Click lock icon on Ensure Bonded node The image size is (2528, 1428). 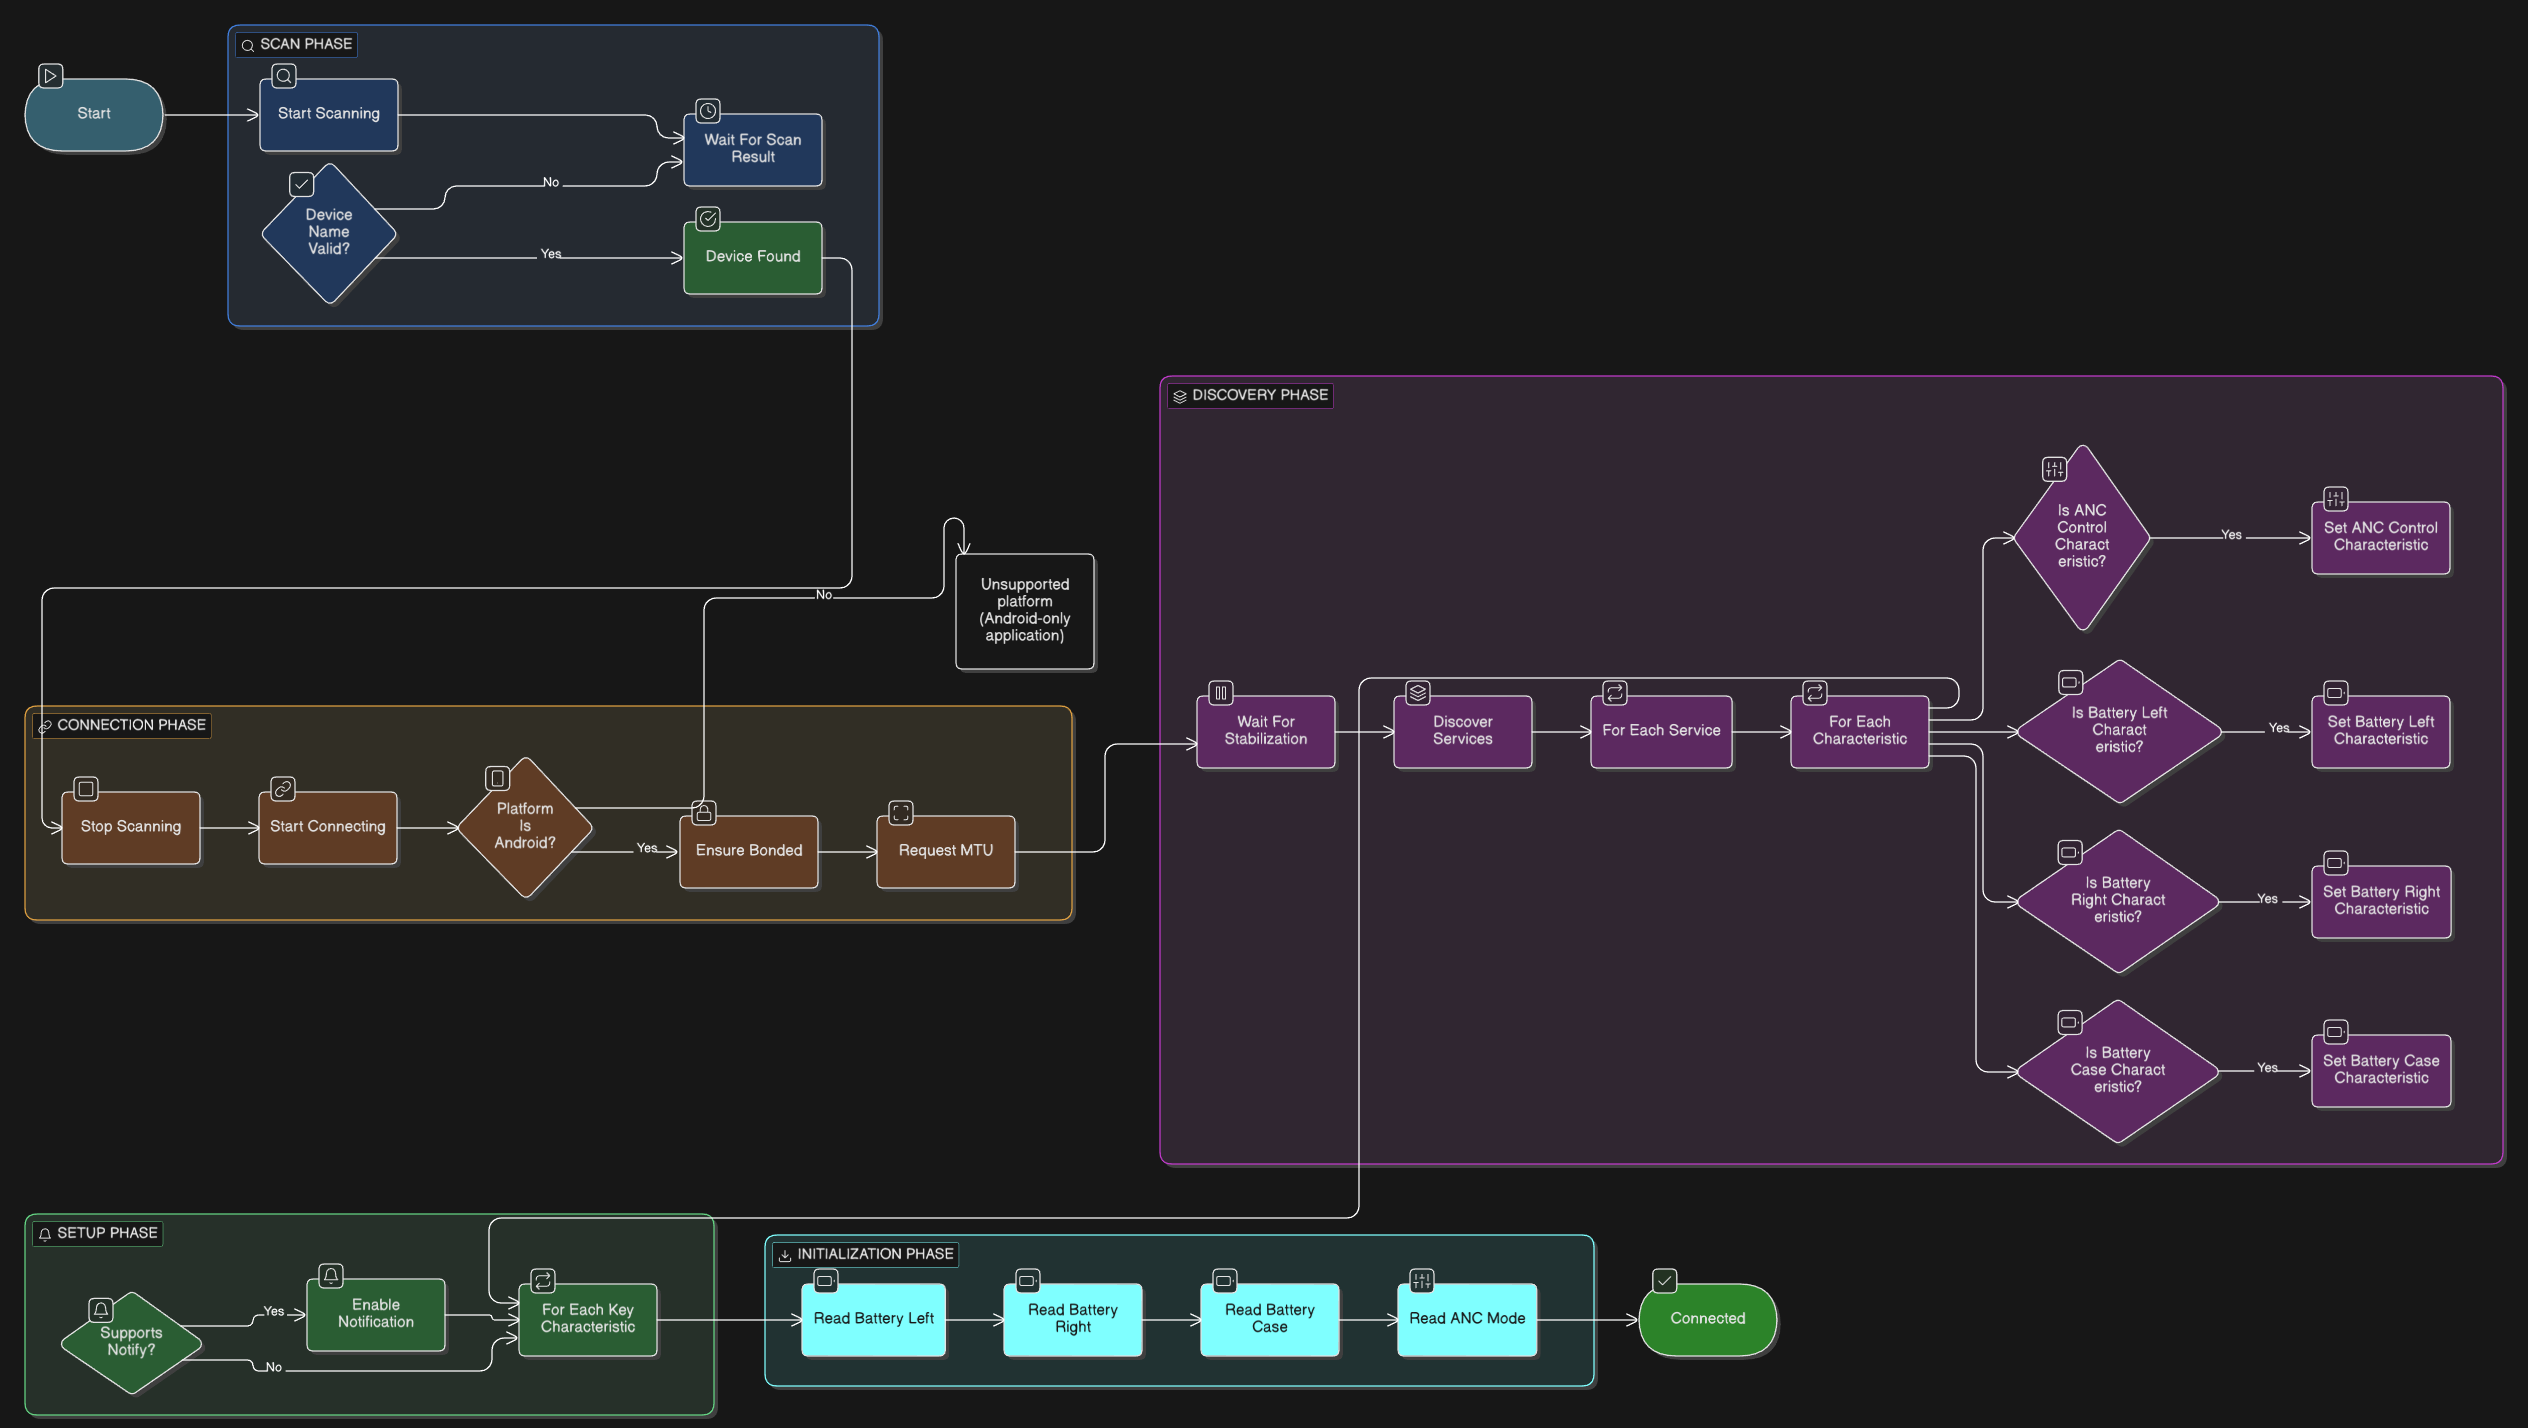point(704,813)
